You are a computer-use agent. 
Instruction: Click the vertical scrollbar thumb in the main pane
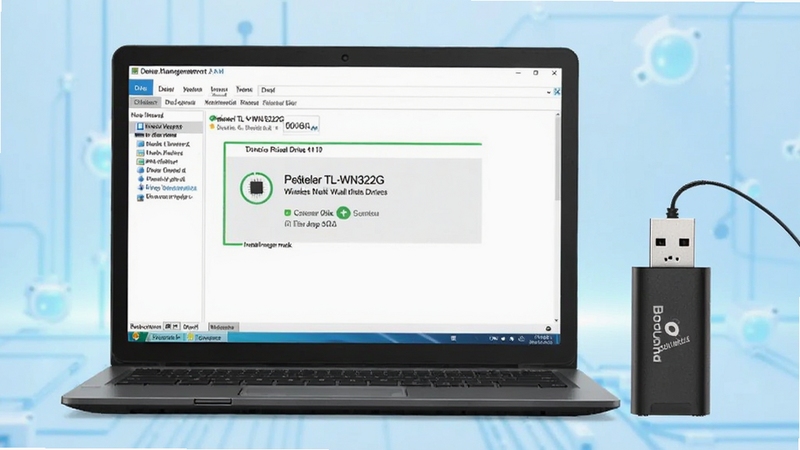point(557,159)
